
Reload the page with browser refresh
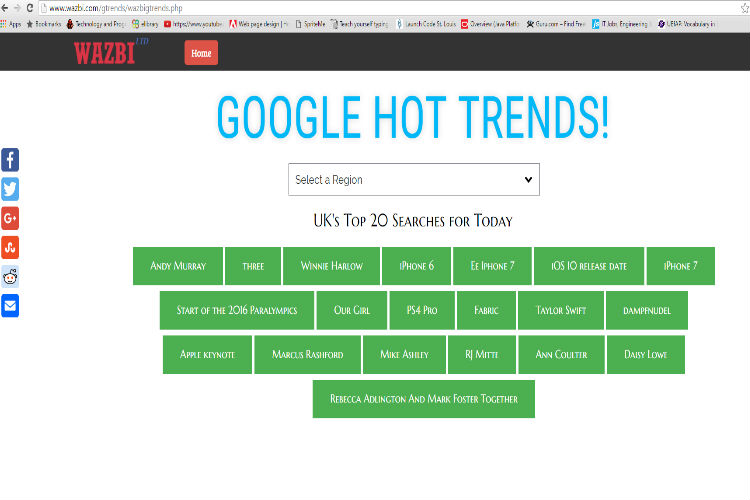click(30, 7)
